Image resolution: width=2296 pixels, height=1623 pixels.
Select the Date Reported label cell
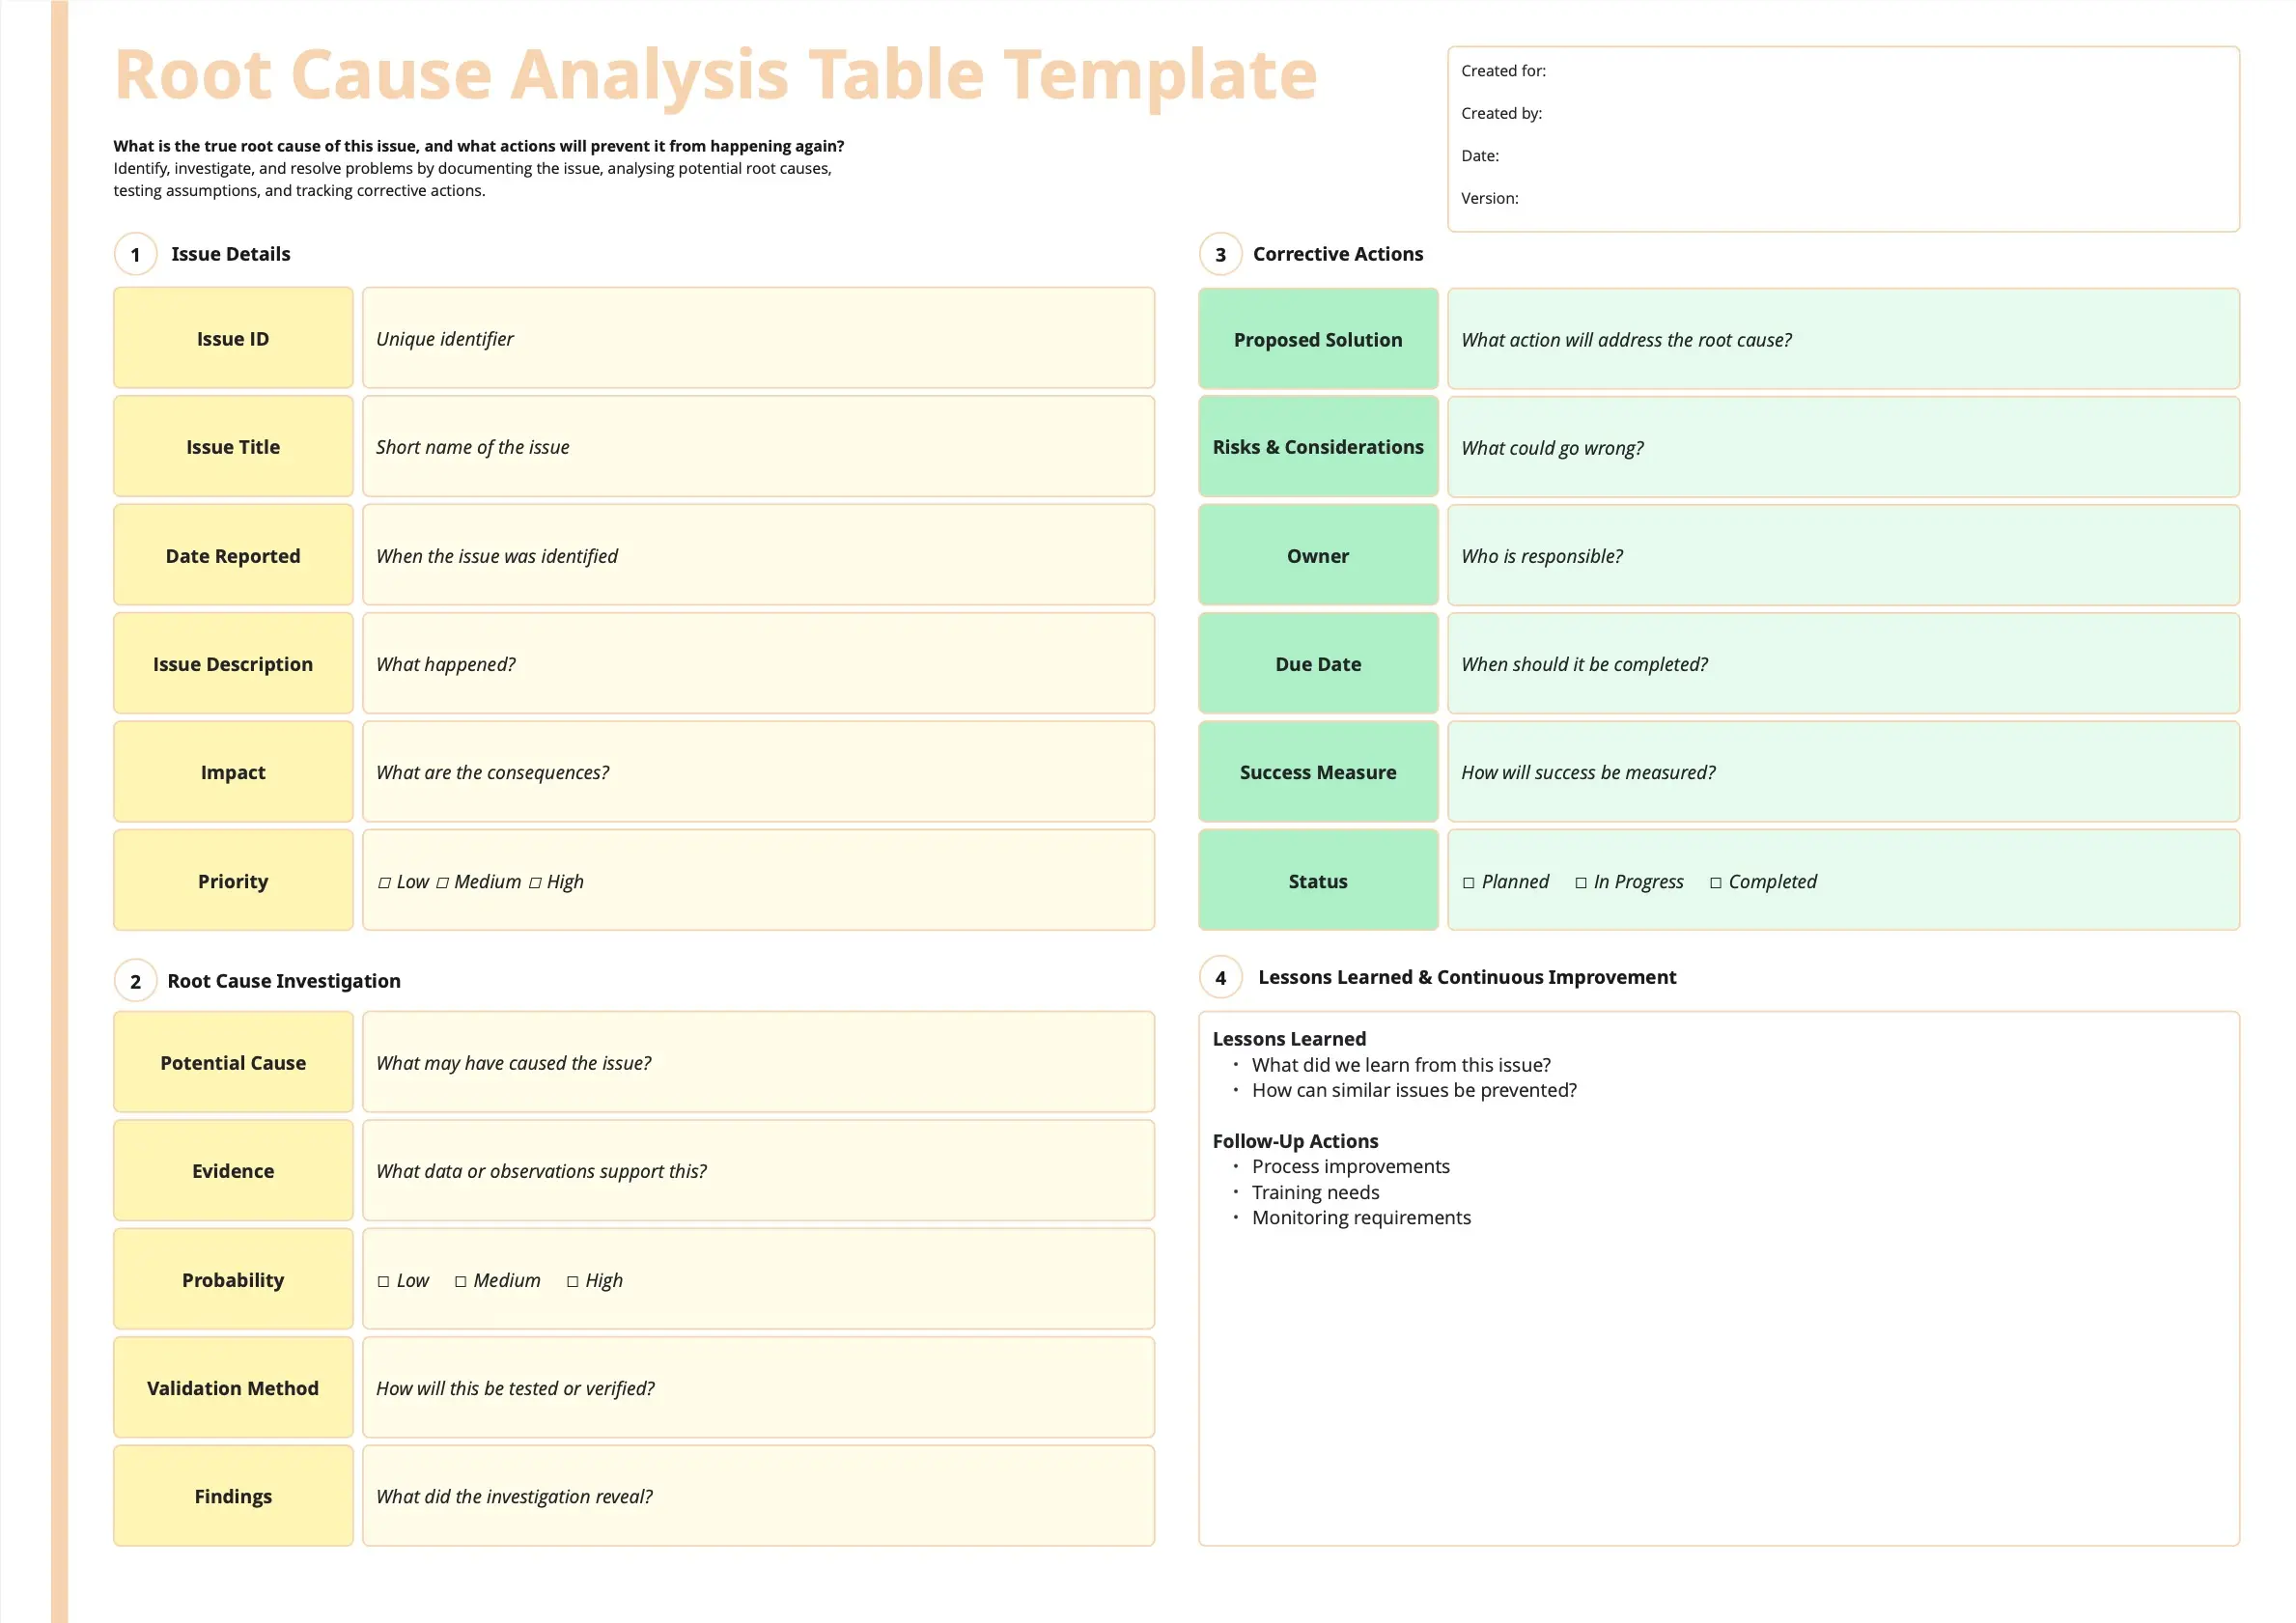(233, 555)
